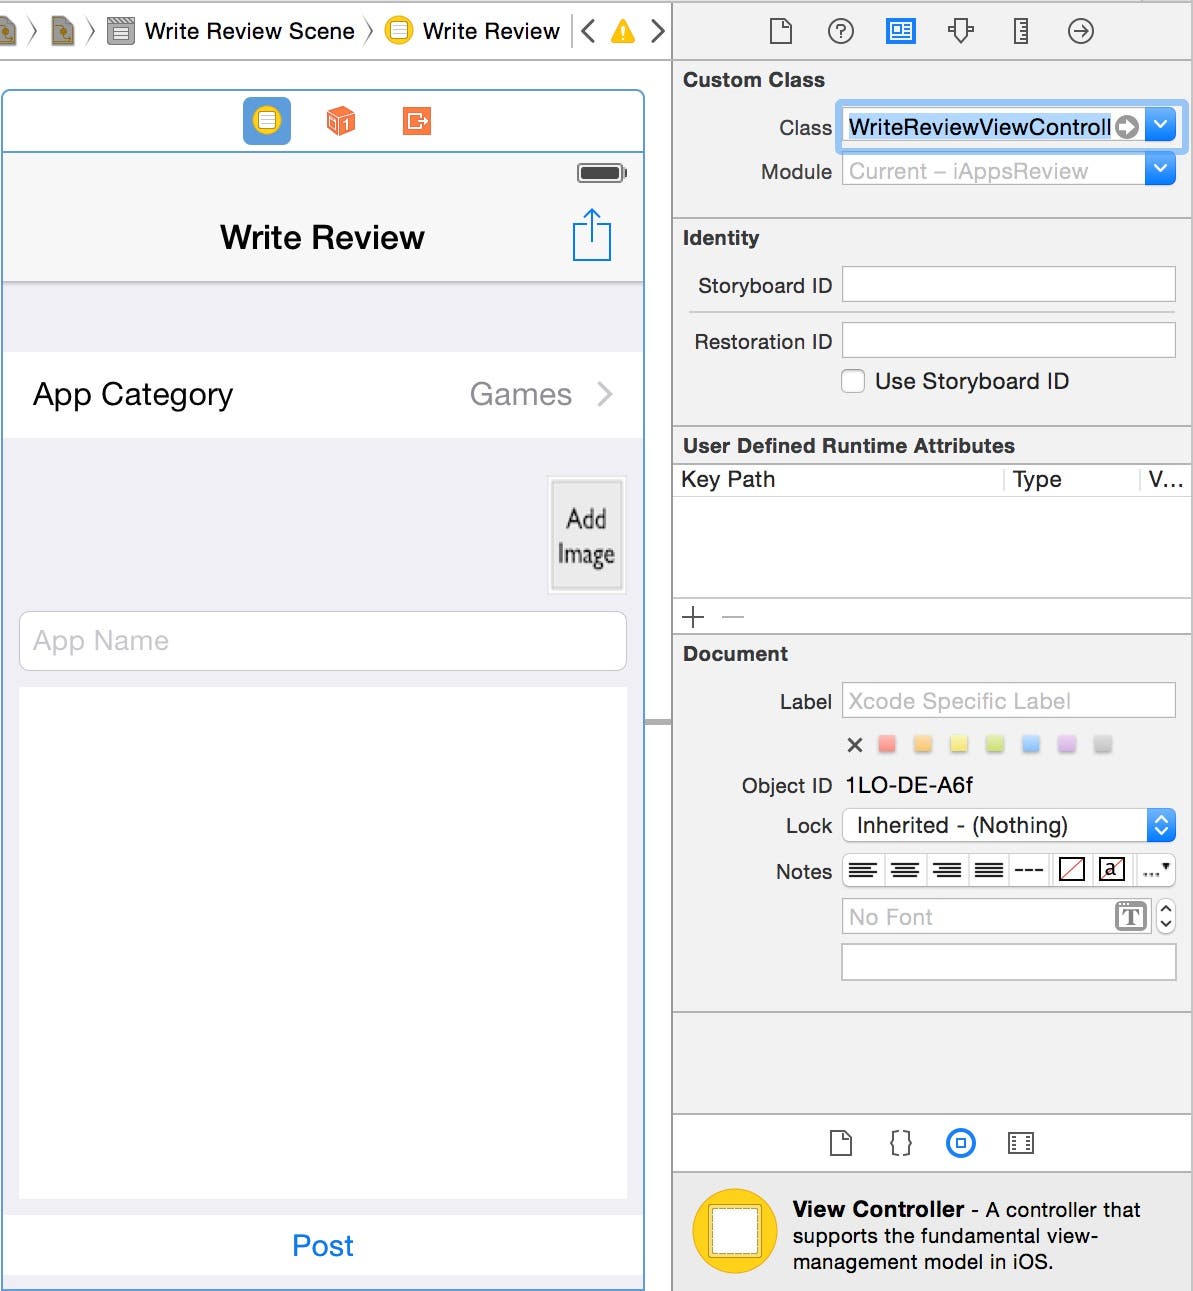This screenshot has height=1291, width=1193.
Task: Open the Size inspector ruler icon
Action: (1020, 31)
